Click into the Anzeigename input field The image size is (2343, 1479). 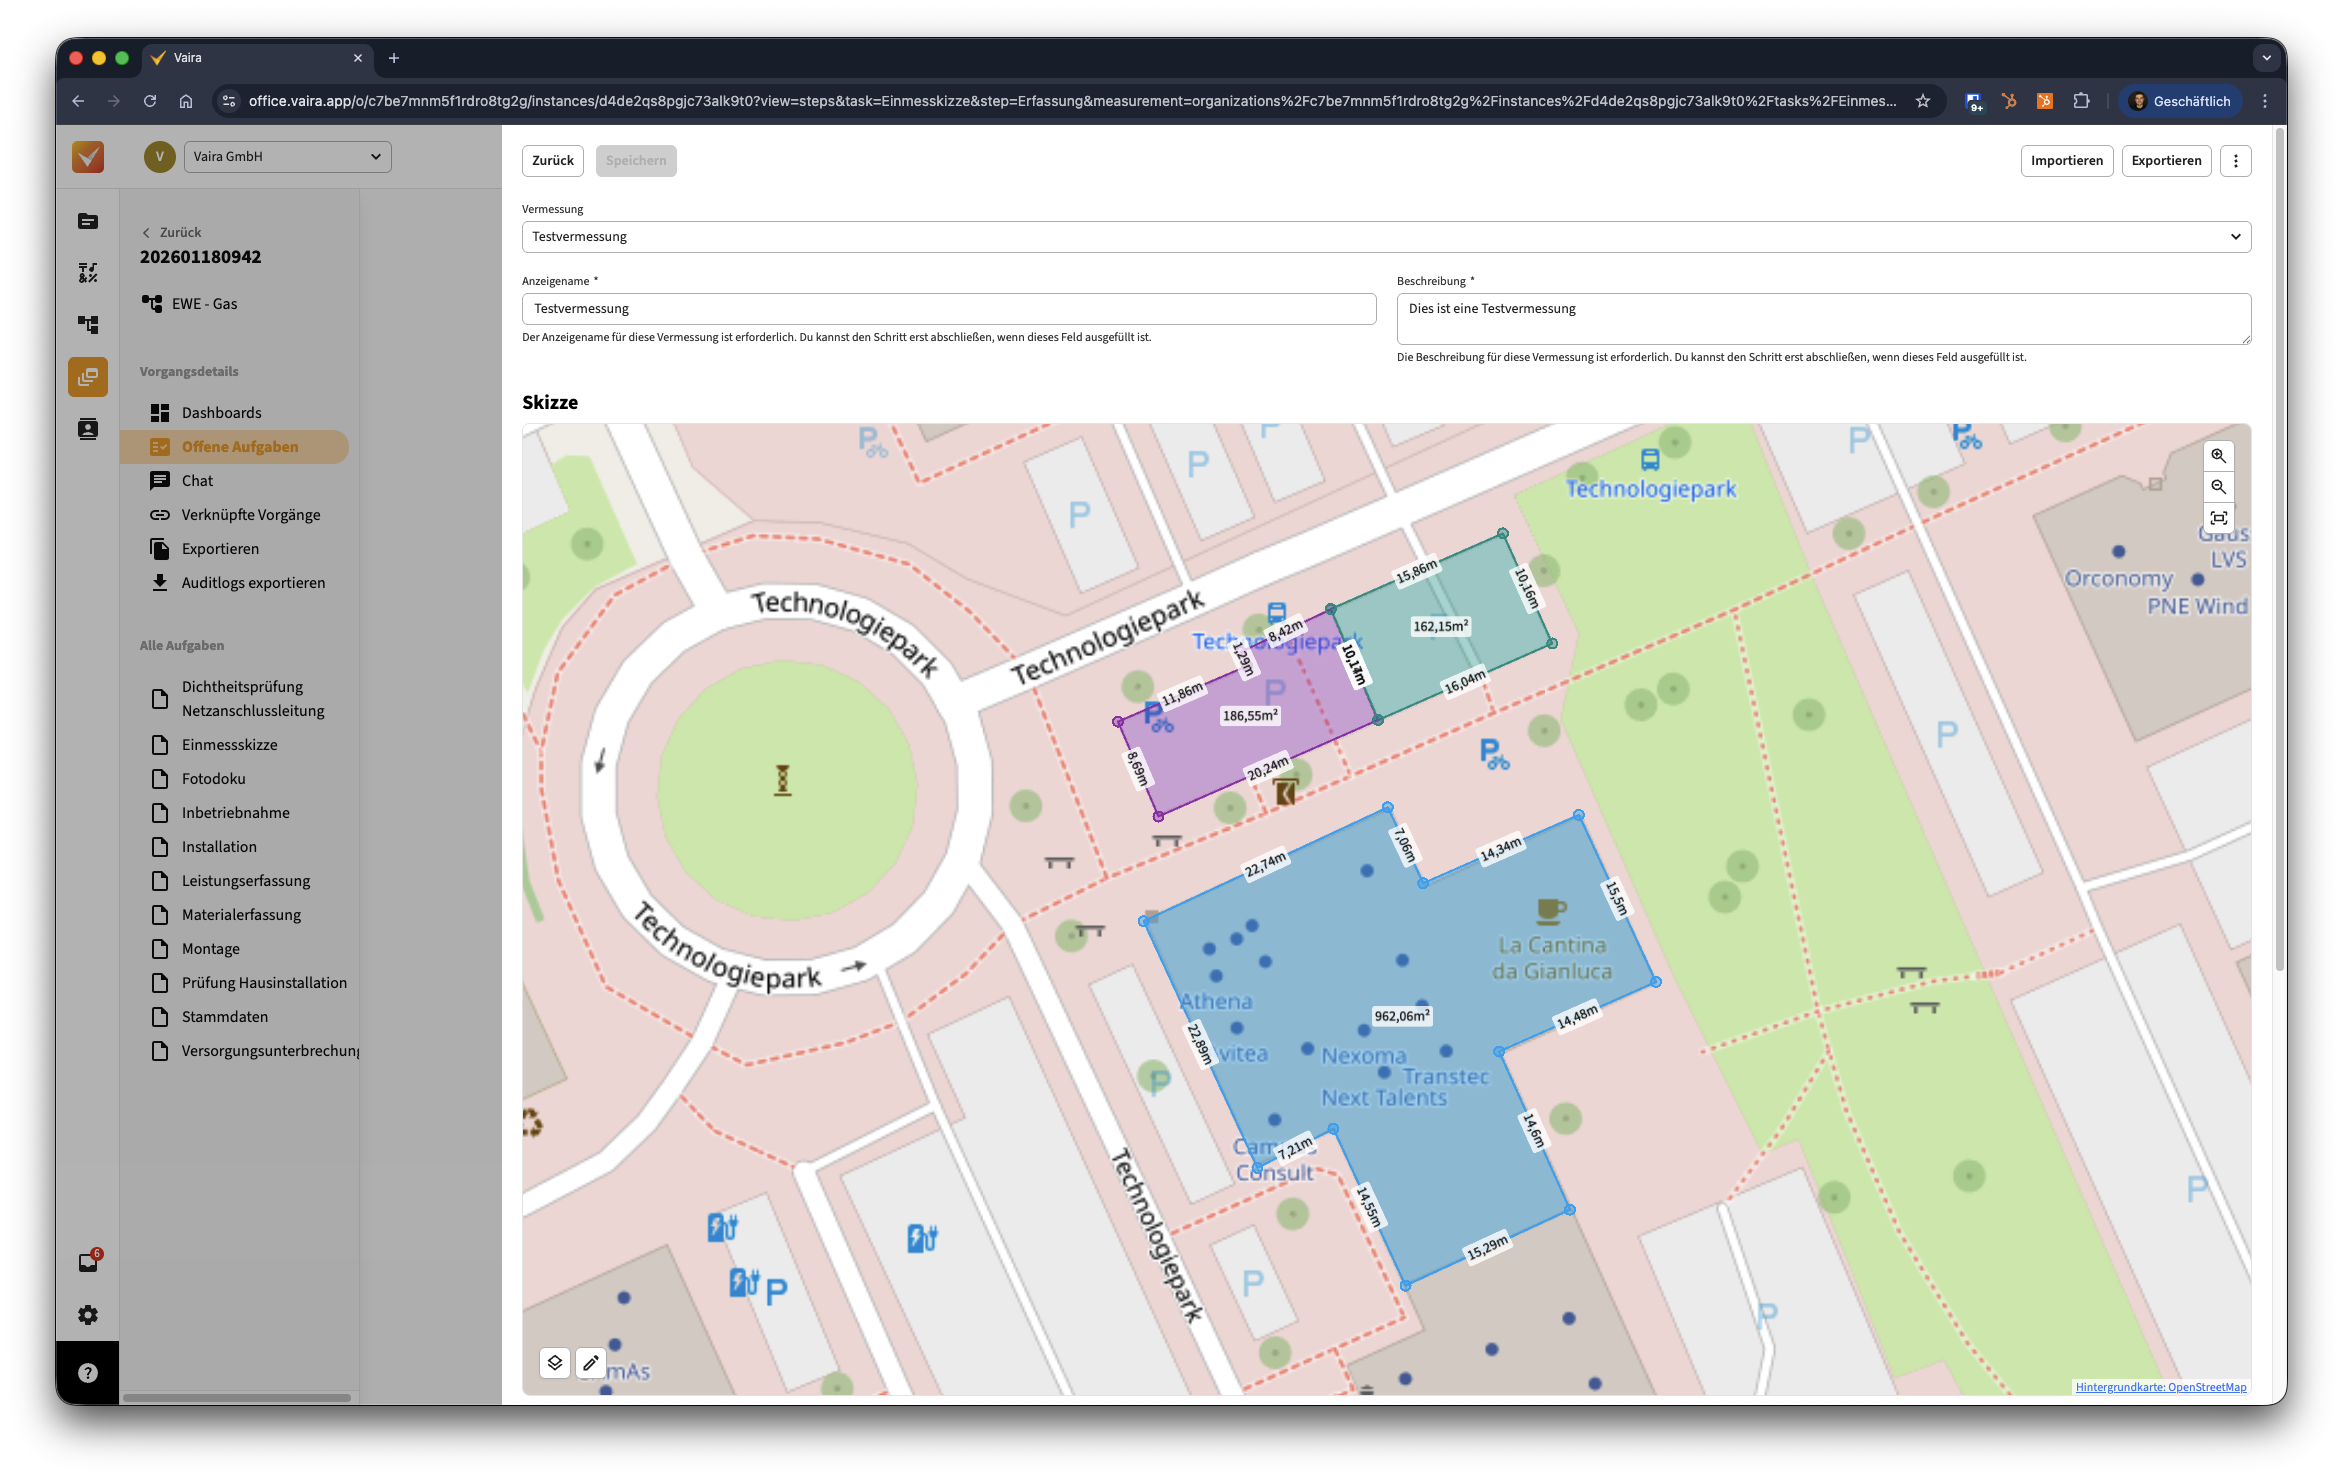[948, 309]
